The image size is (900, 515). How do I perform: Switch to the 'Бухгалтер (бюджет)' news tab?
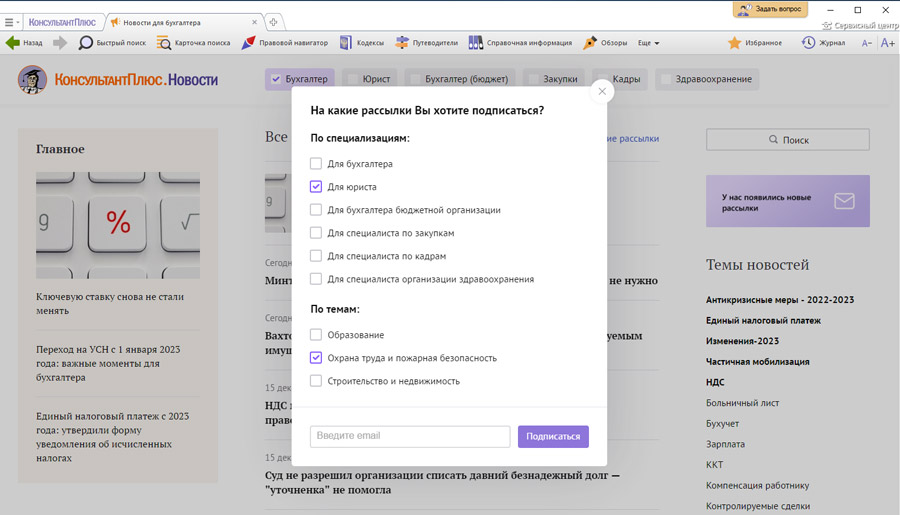[x=466, y=79]
